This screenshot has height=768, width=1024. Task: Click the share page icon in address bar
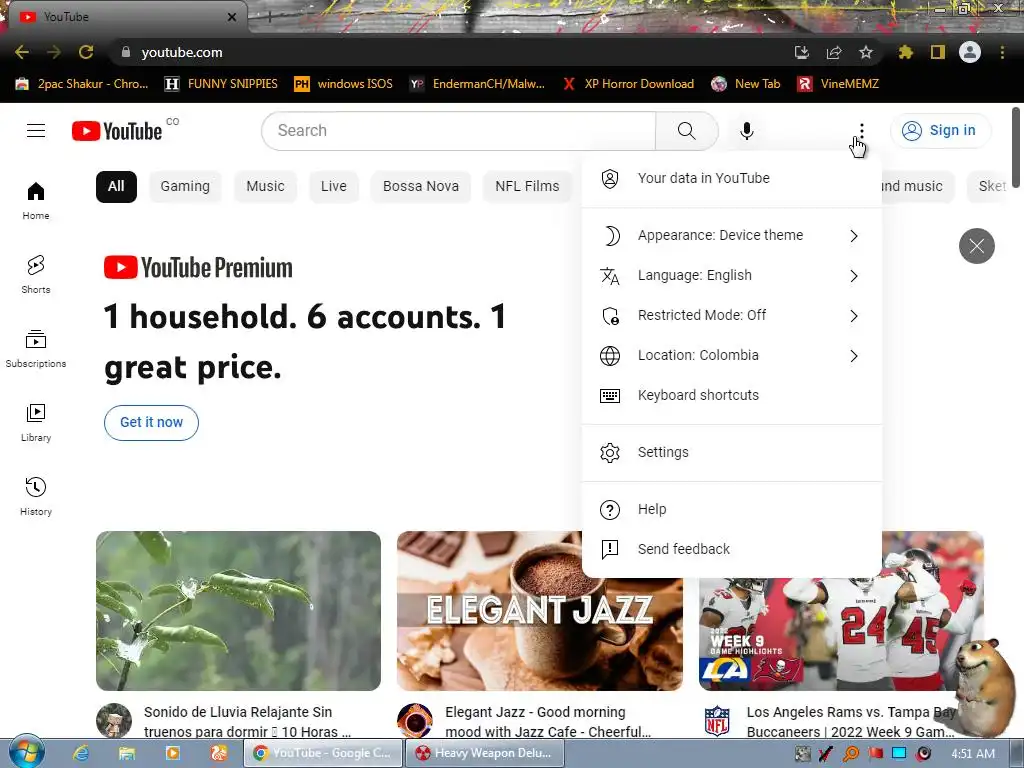point(834,52)
